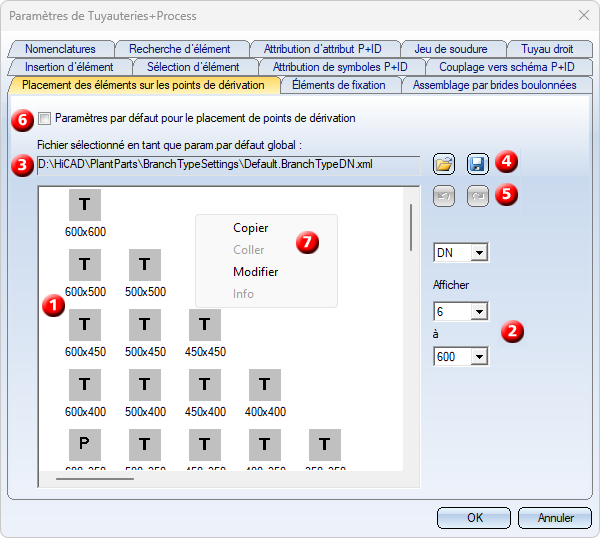Switch to the Sélection d'élément tab
Image resolution: width=600 pixels, height=538 pixels.
pos(193,67)
